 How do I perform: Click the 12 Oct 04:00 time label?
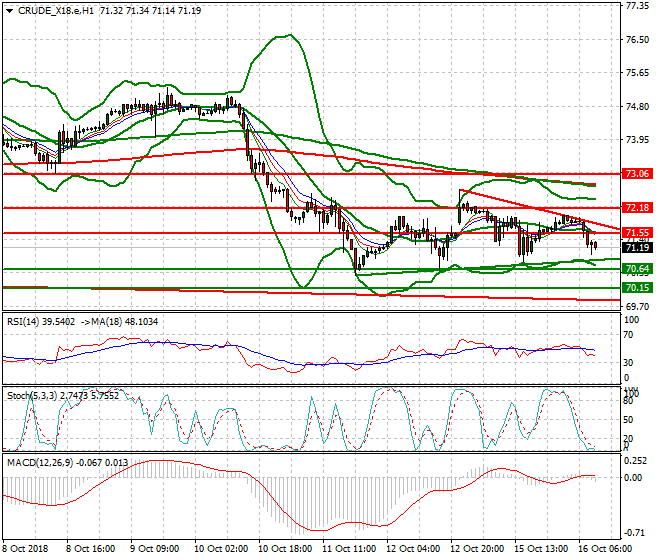click(x=413, y=549)
